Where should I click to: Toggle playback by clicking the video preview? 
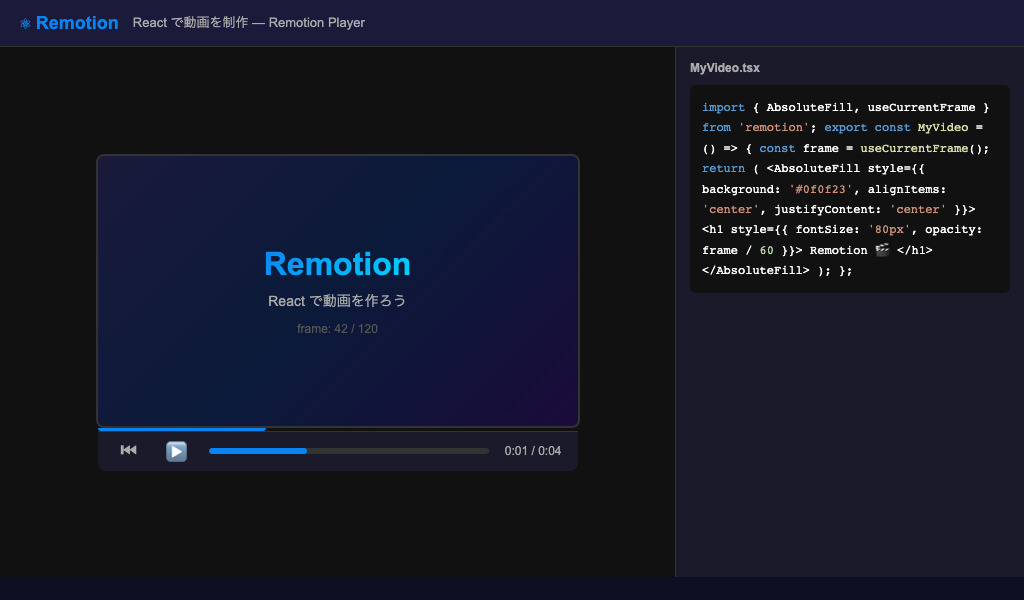point(337,290)
